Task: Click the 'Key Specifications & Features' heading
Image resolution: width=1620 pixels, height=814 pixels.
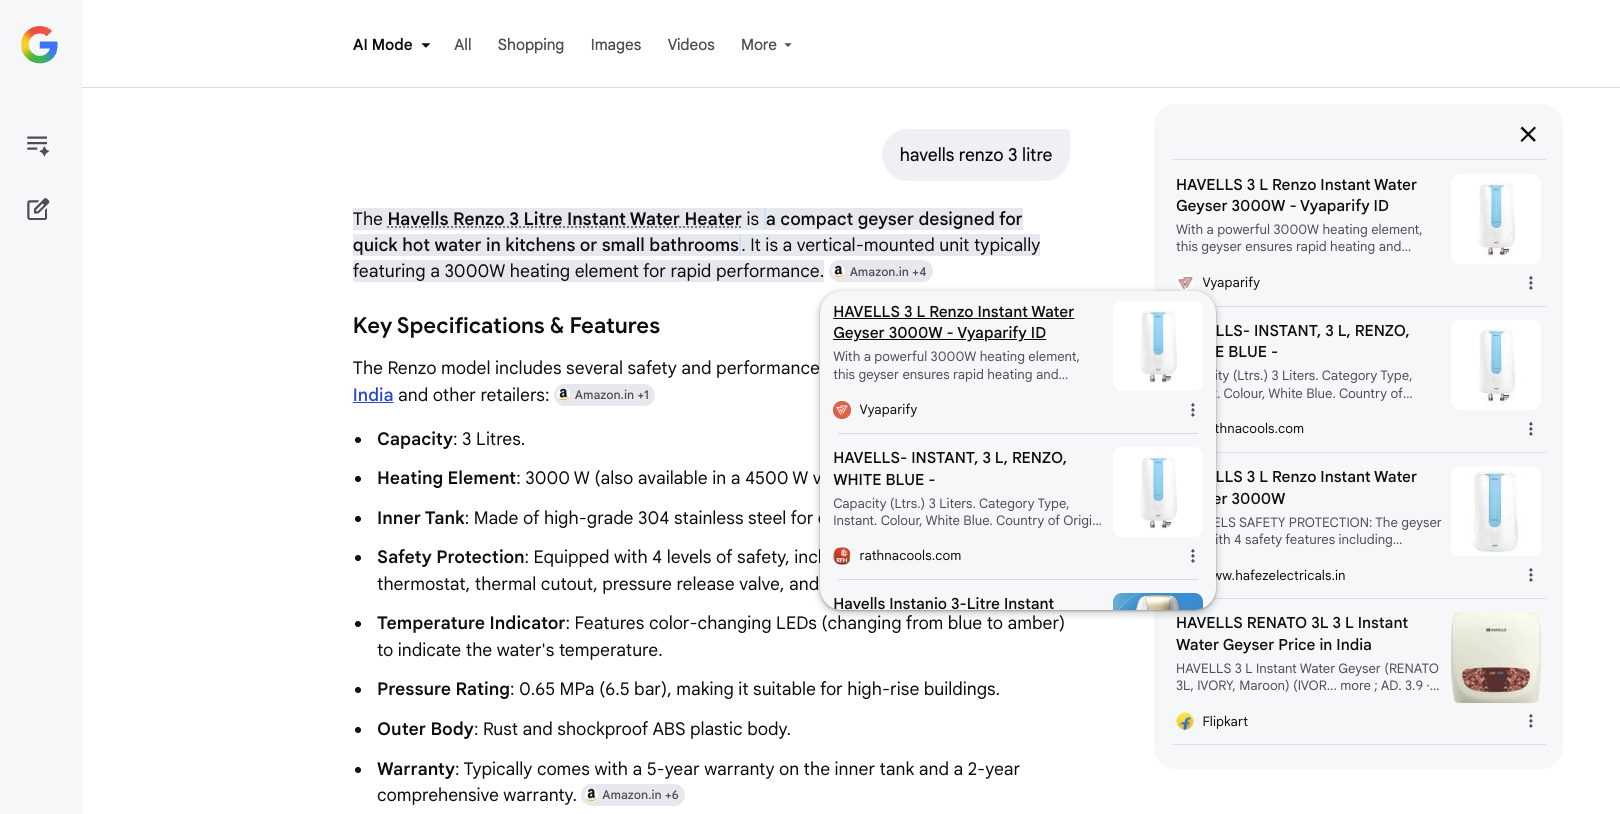Action: (506, 326)
